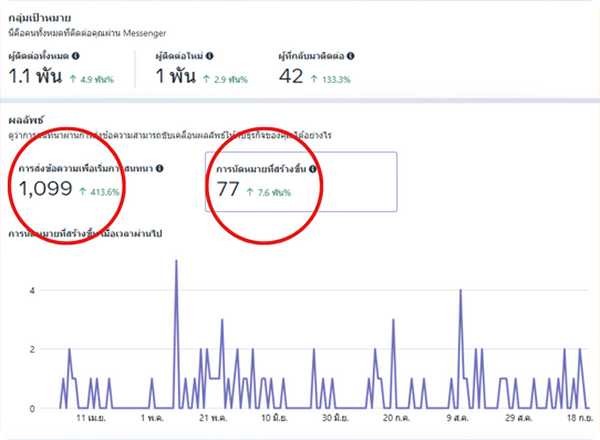Viewport: 600px width, 440px height.
Task: Click the tallest peak in the line chart
Action: tap(176, 261)
